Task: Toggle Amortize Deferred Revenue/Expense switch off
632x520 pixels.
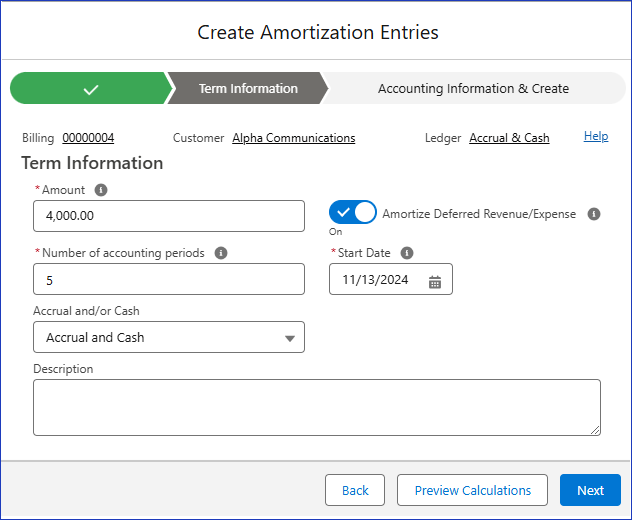Action: click(x=353, y=212)
